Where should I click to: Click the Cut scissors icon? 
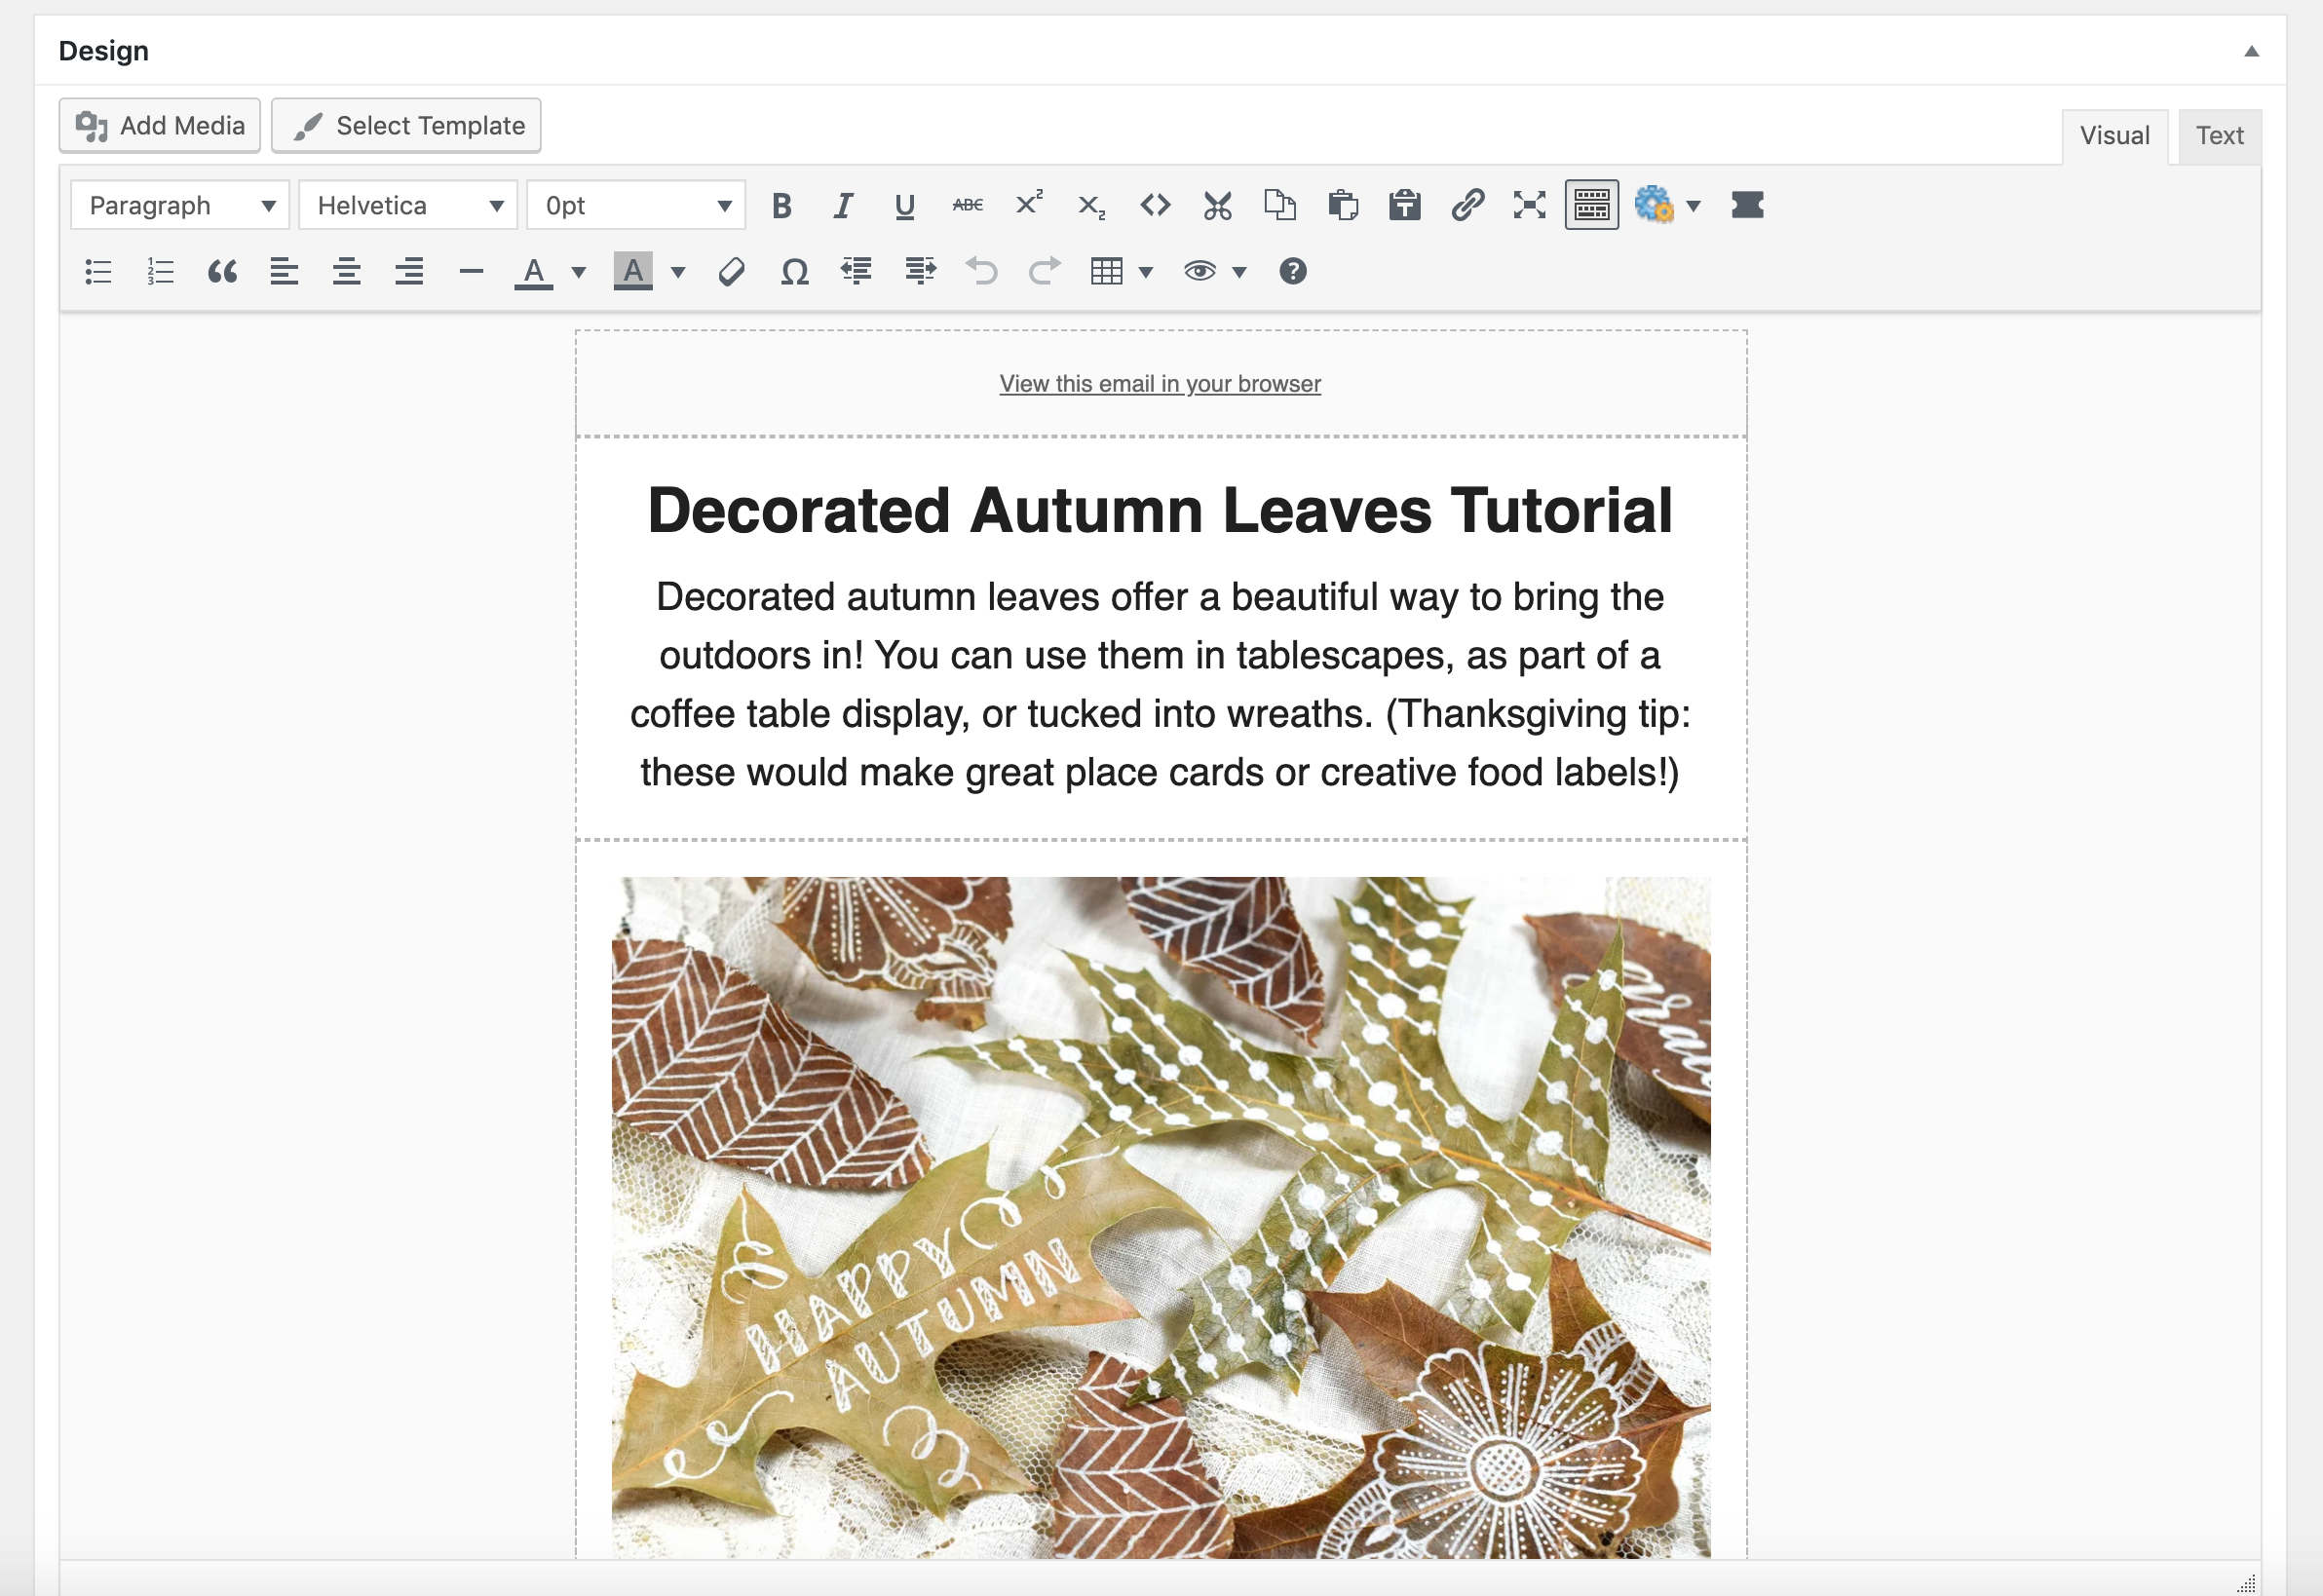[1217, 206]
